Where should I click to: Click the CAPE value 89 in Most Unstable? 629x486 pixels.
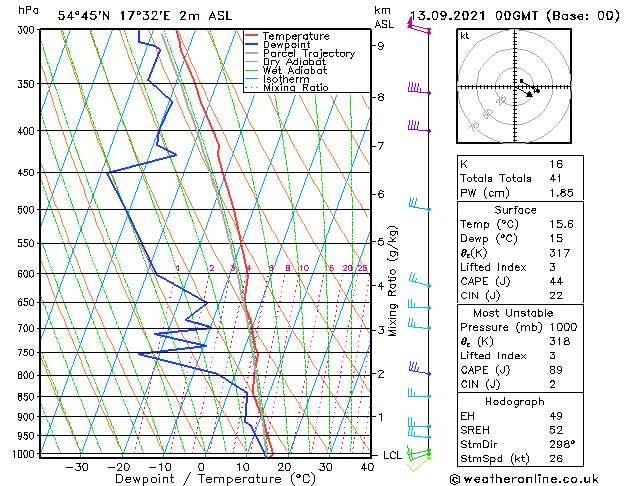[x=556, y=370]
